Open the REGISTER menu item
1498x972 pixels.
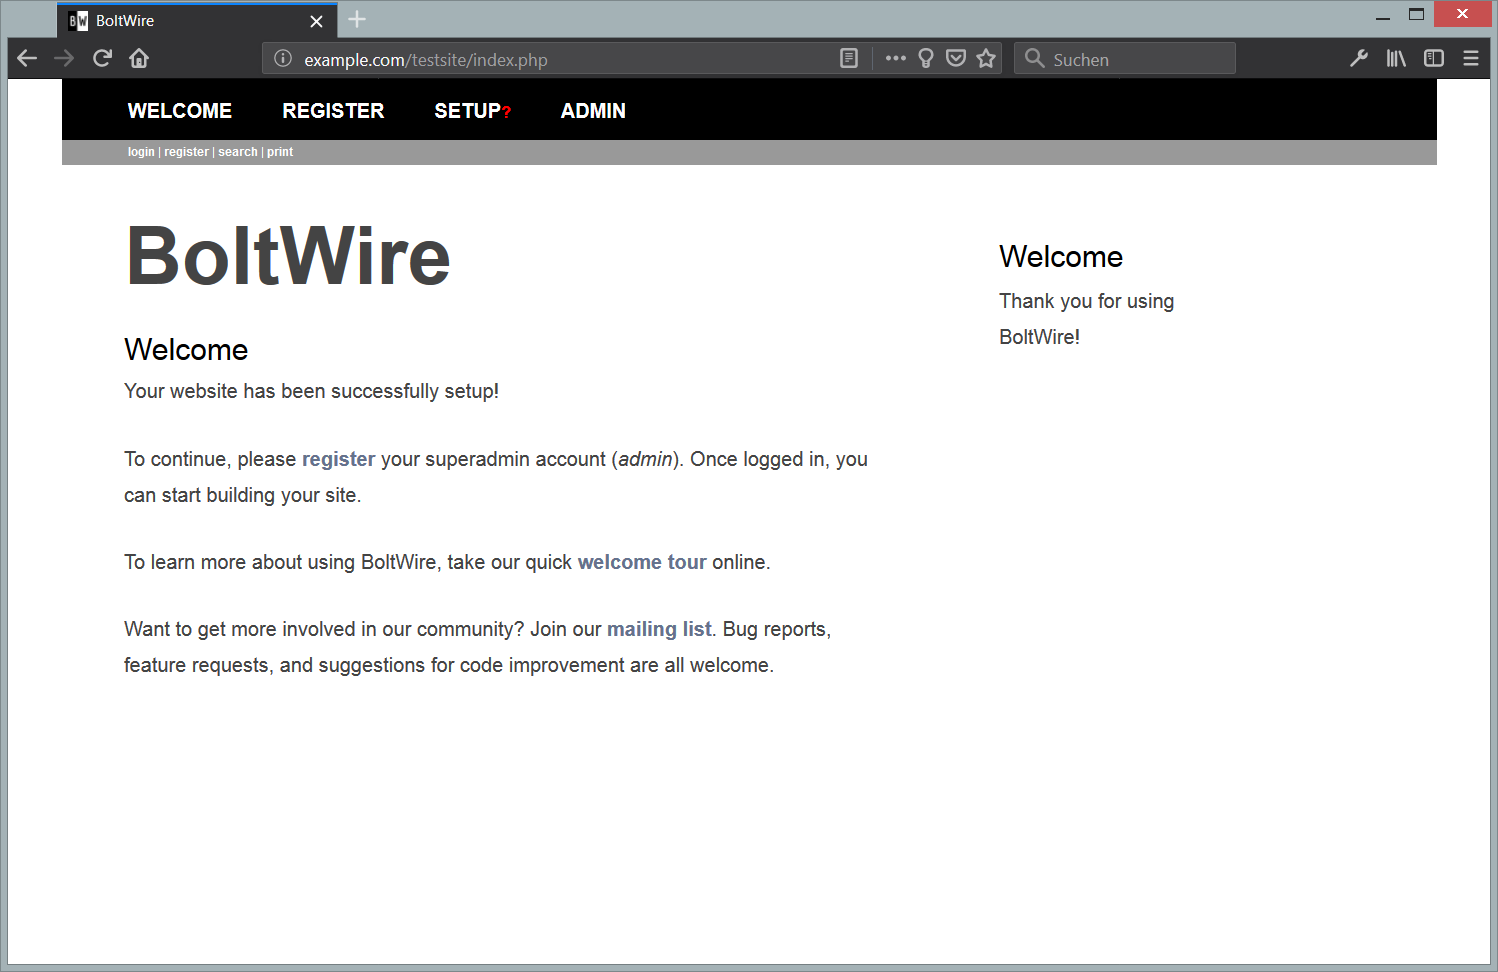pos(333,111)
